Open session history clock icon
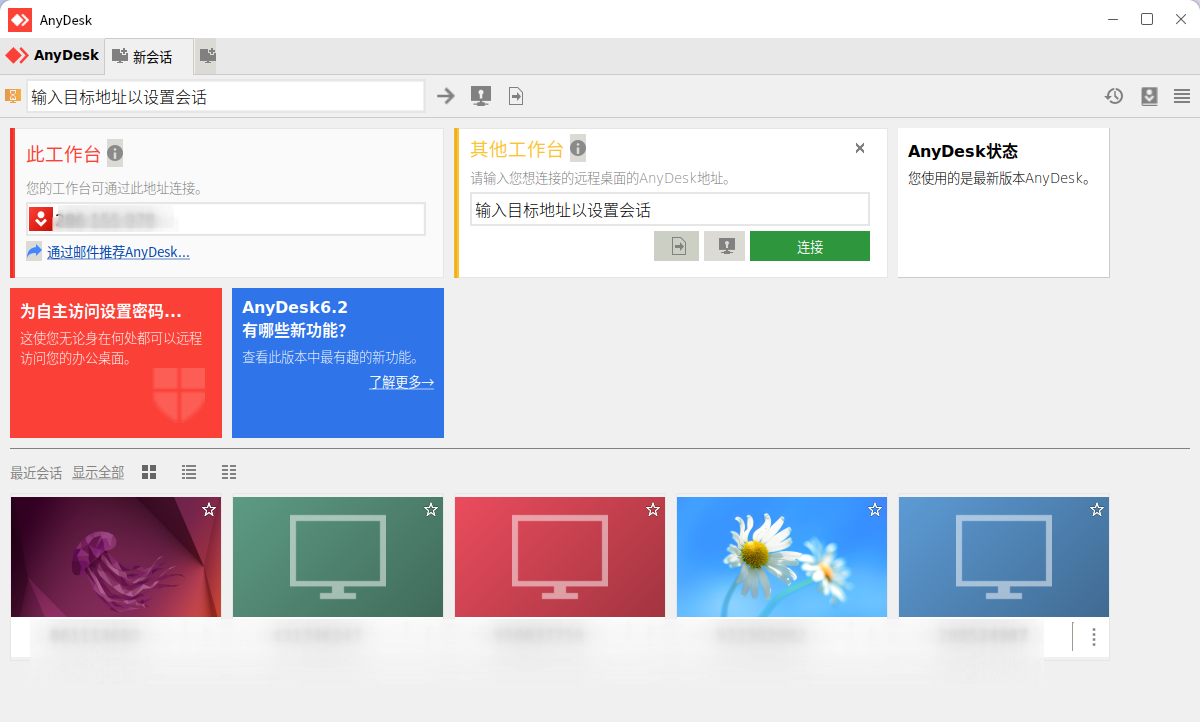 (x=1114, y=96)
